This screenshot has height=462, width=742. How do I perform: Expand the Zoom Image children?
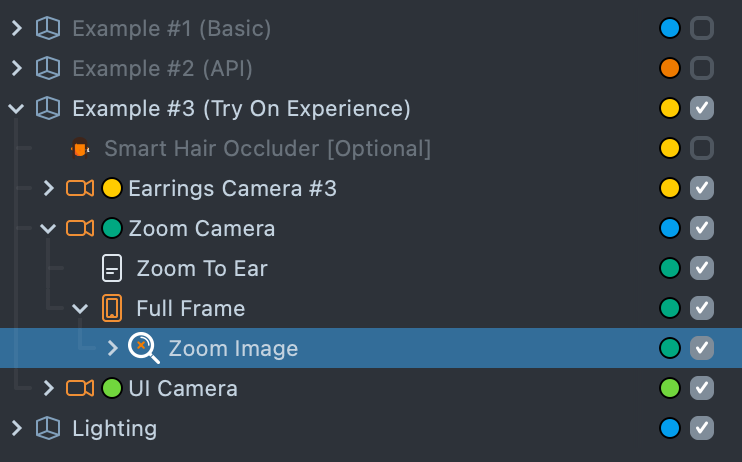pos(112,348)
